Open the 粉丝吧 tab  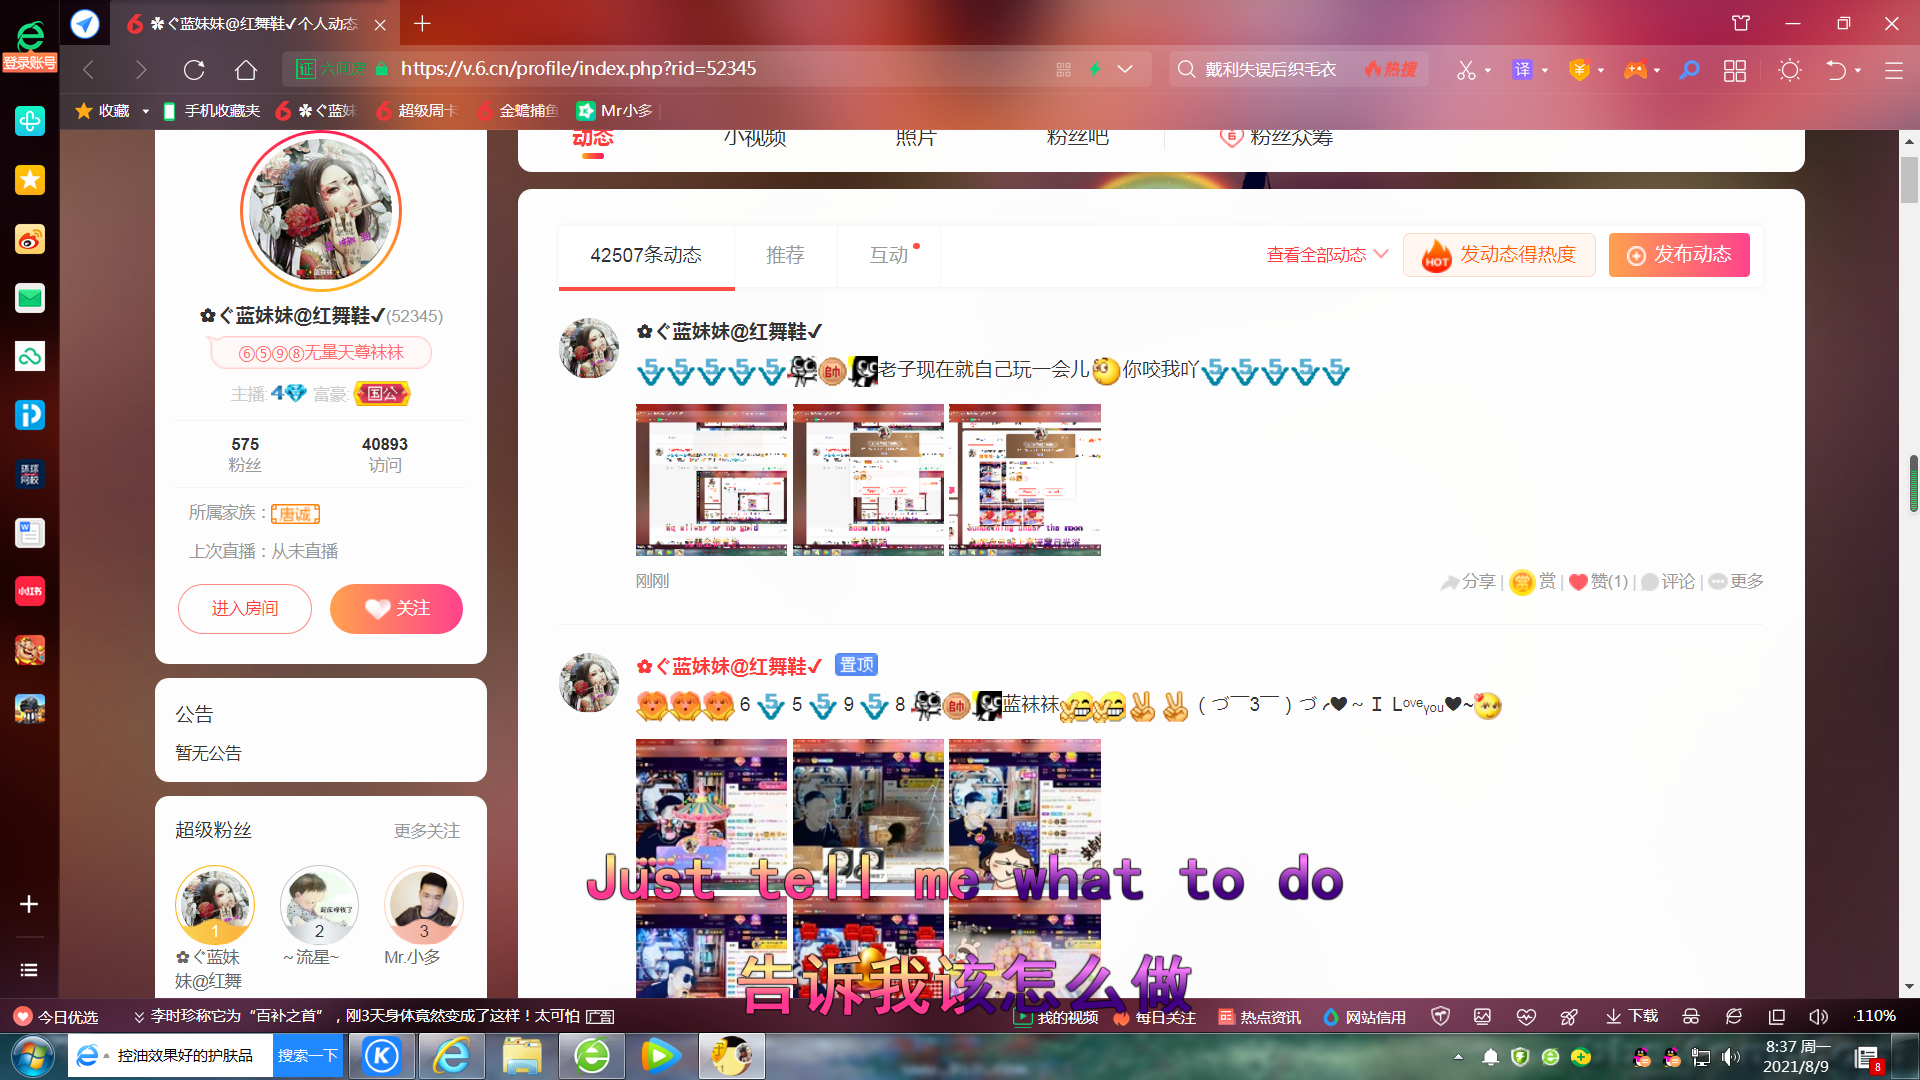click(1077, 138)
